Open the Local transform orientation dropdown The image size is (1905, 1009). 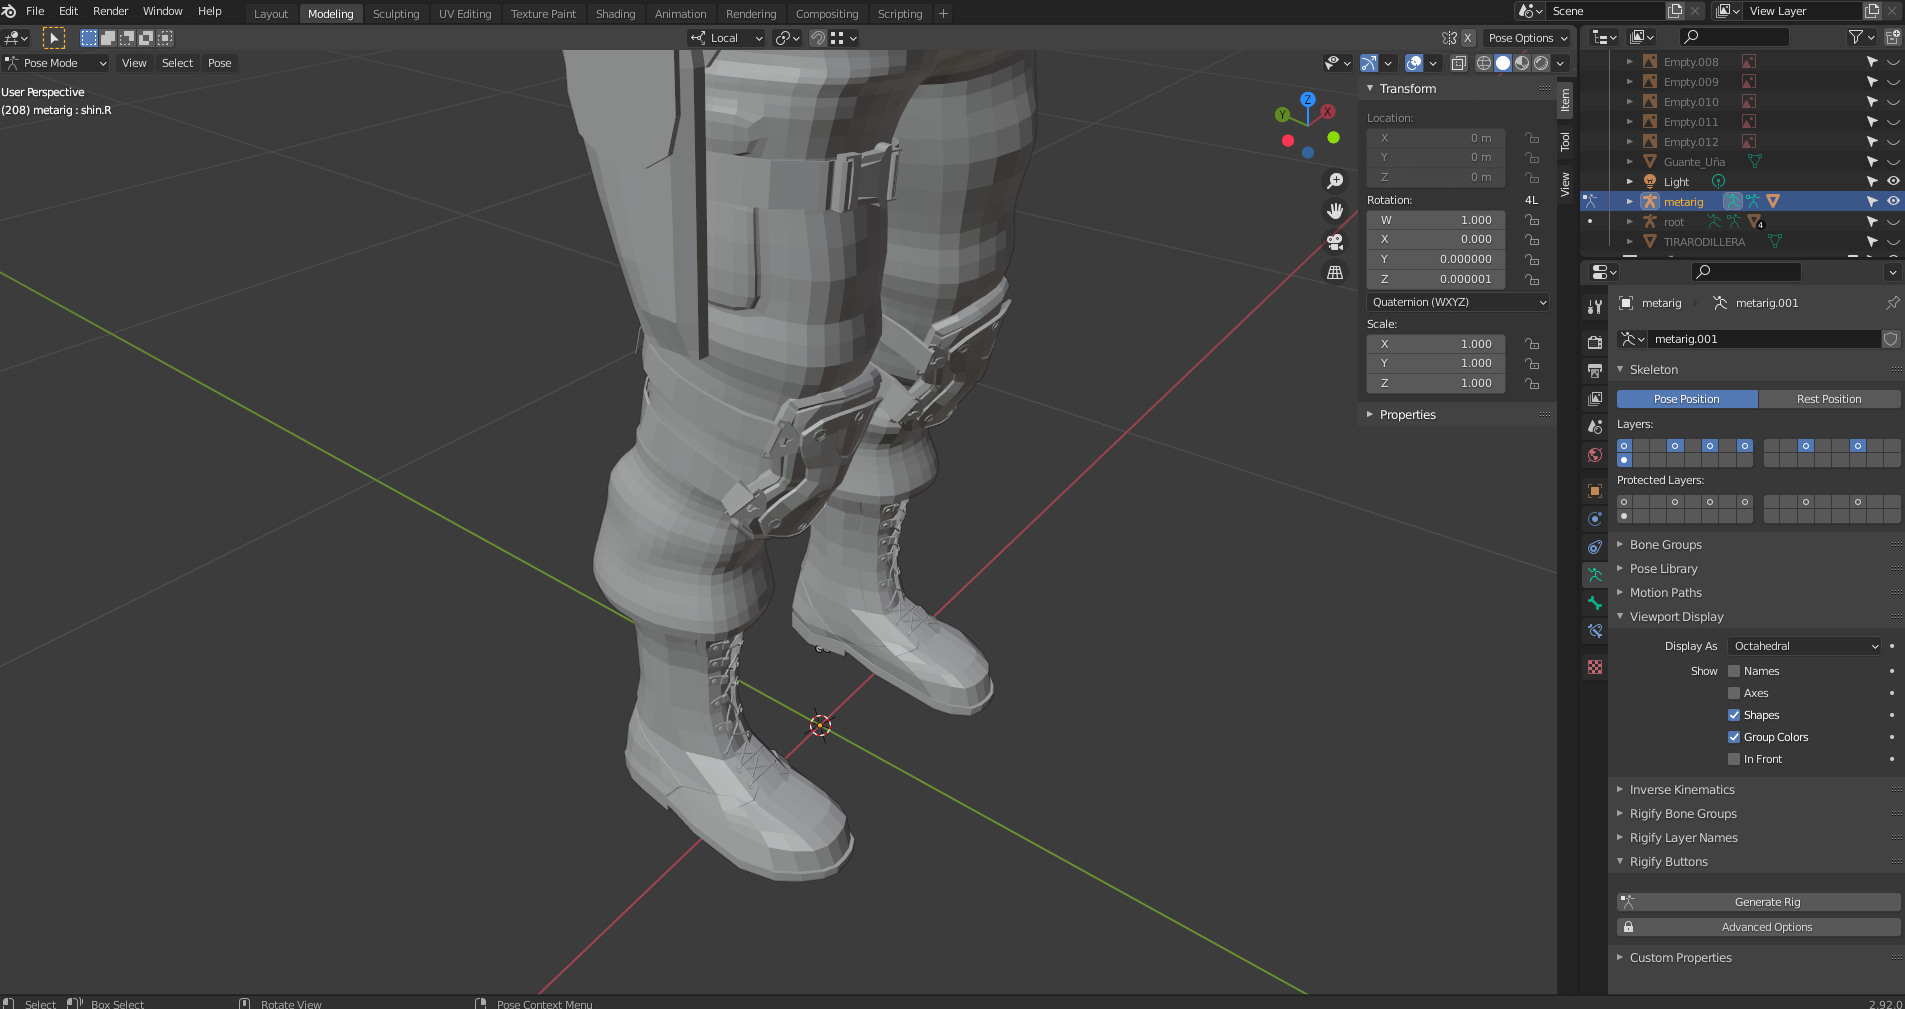[x=726, y=38]
